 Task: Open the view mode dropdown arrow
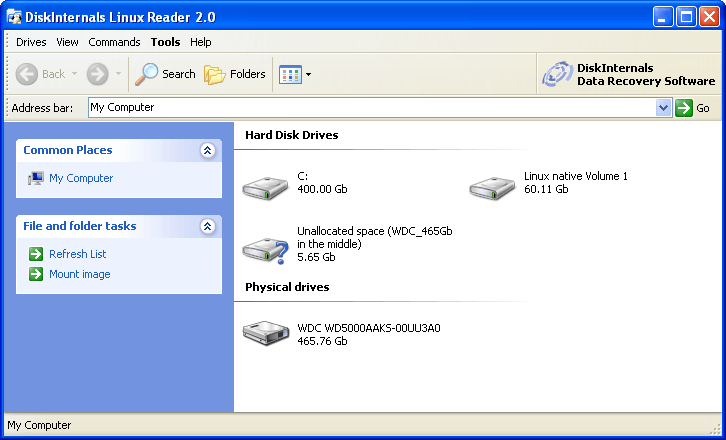pyautogui.click(x=308, y=75)
